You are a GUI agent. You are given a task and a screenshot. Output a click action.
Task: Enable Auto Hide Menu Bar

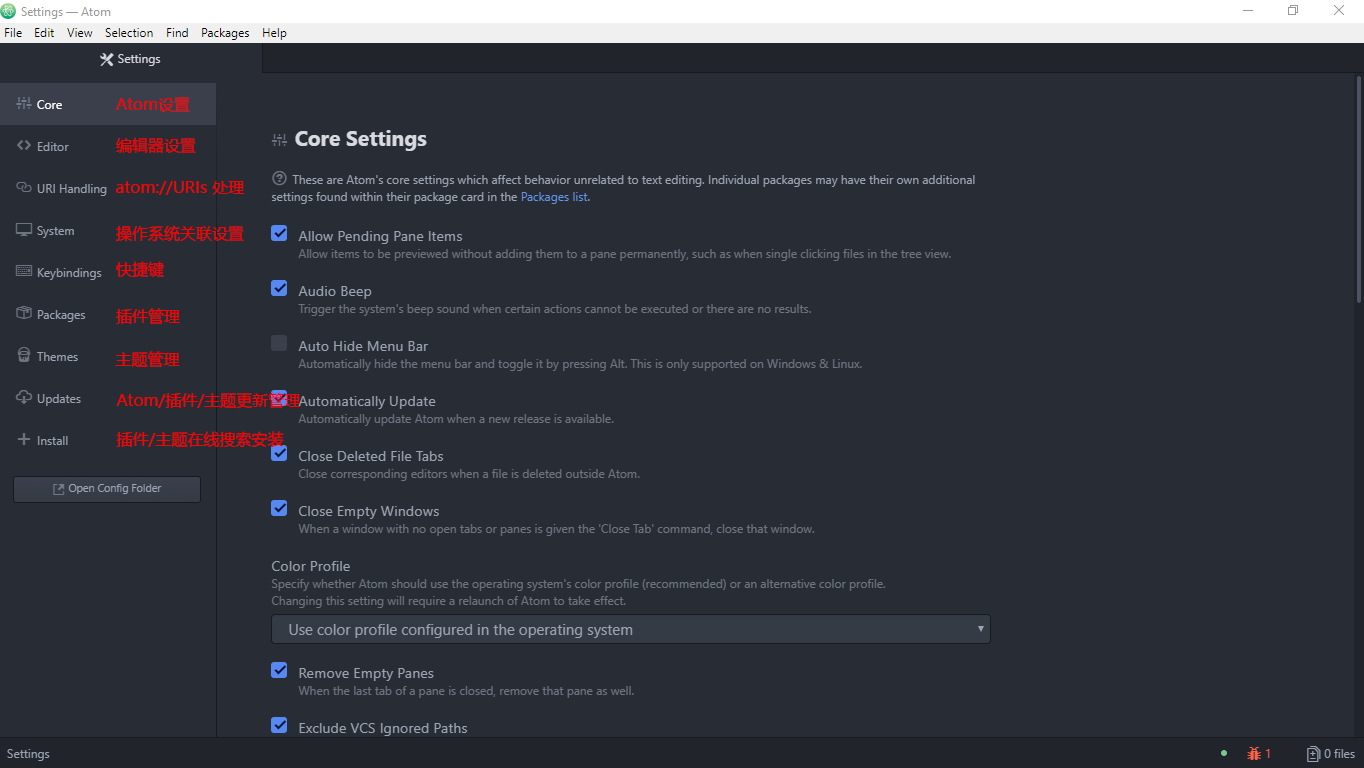pyautogui.click(x=279, y=343)
